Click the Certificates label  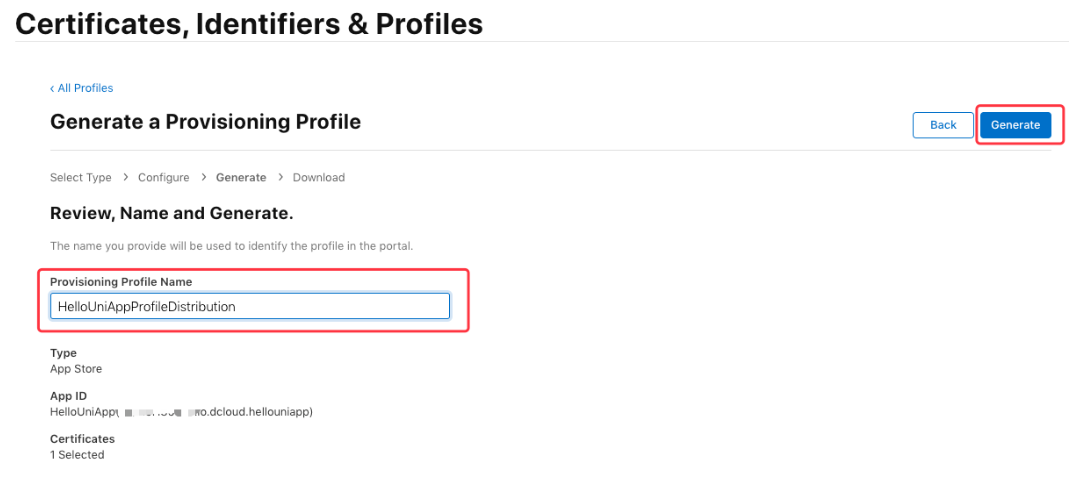pos(82,439)
